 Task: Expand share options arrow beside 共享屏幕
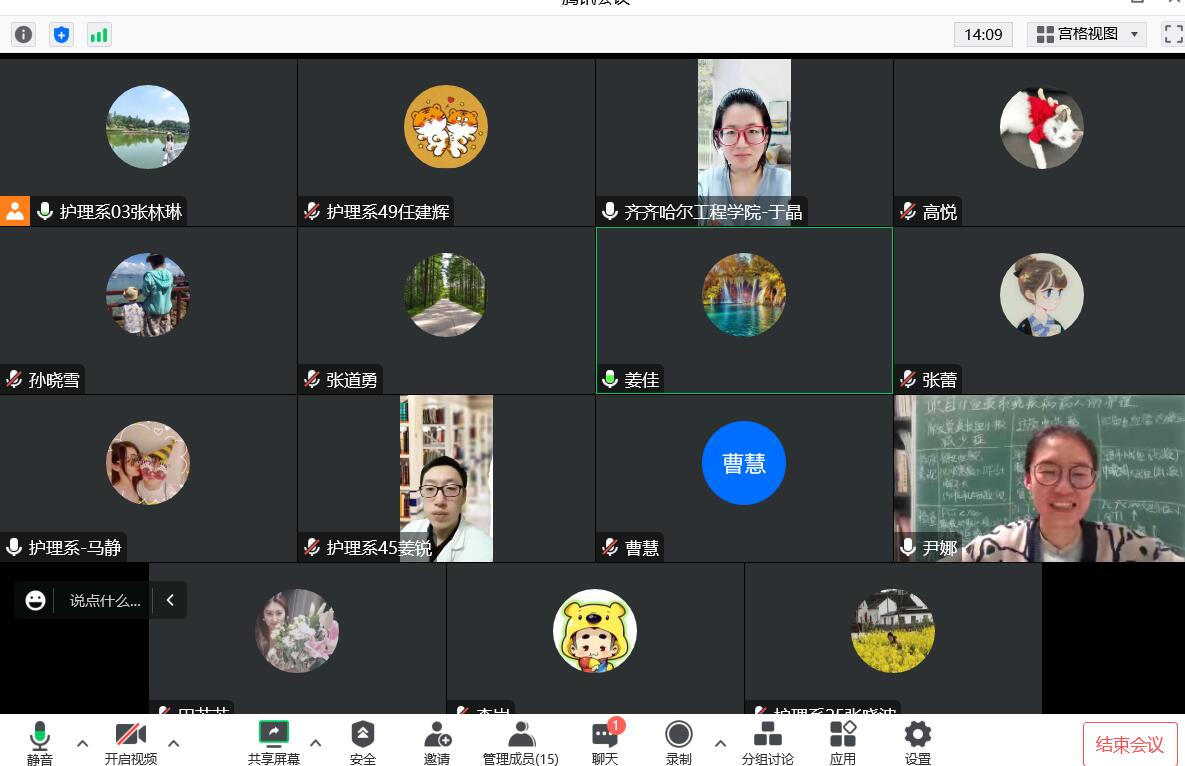[x=316, y=743]
